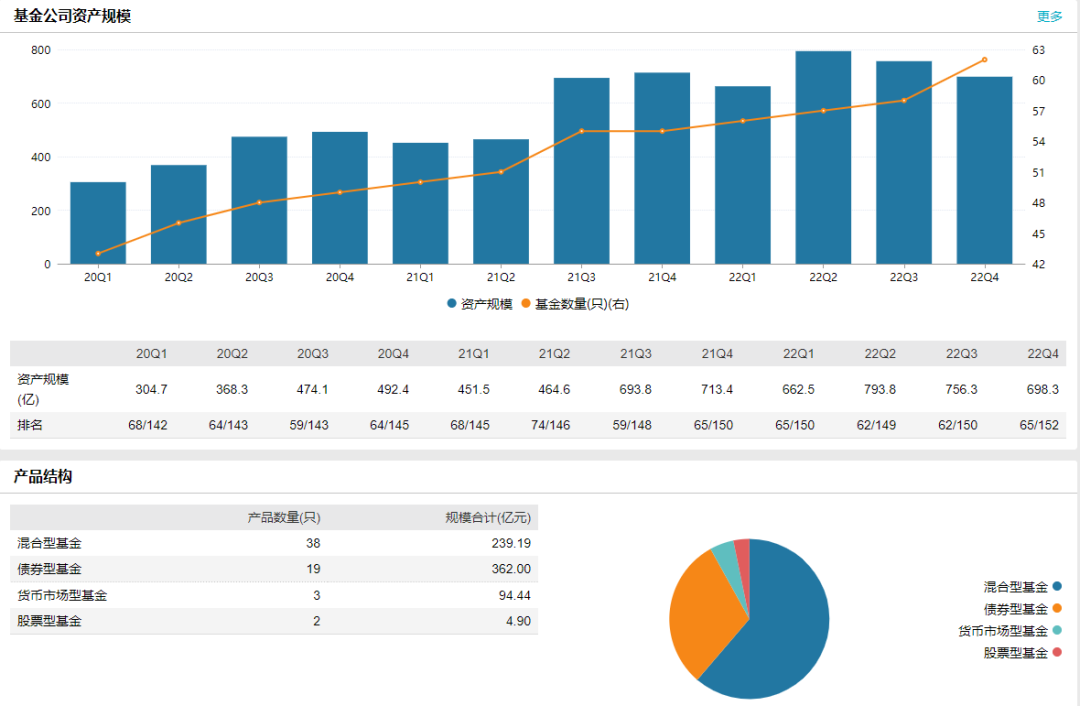This screenshot has height=706, width=1080.
Task: Toggle 混合型基金 in pie chart legend
Action: [x=1020, y=587]
